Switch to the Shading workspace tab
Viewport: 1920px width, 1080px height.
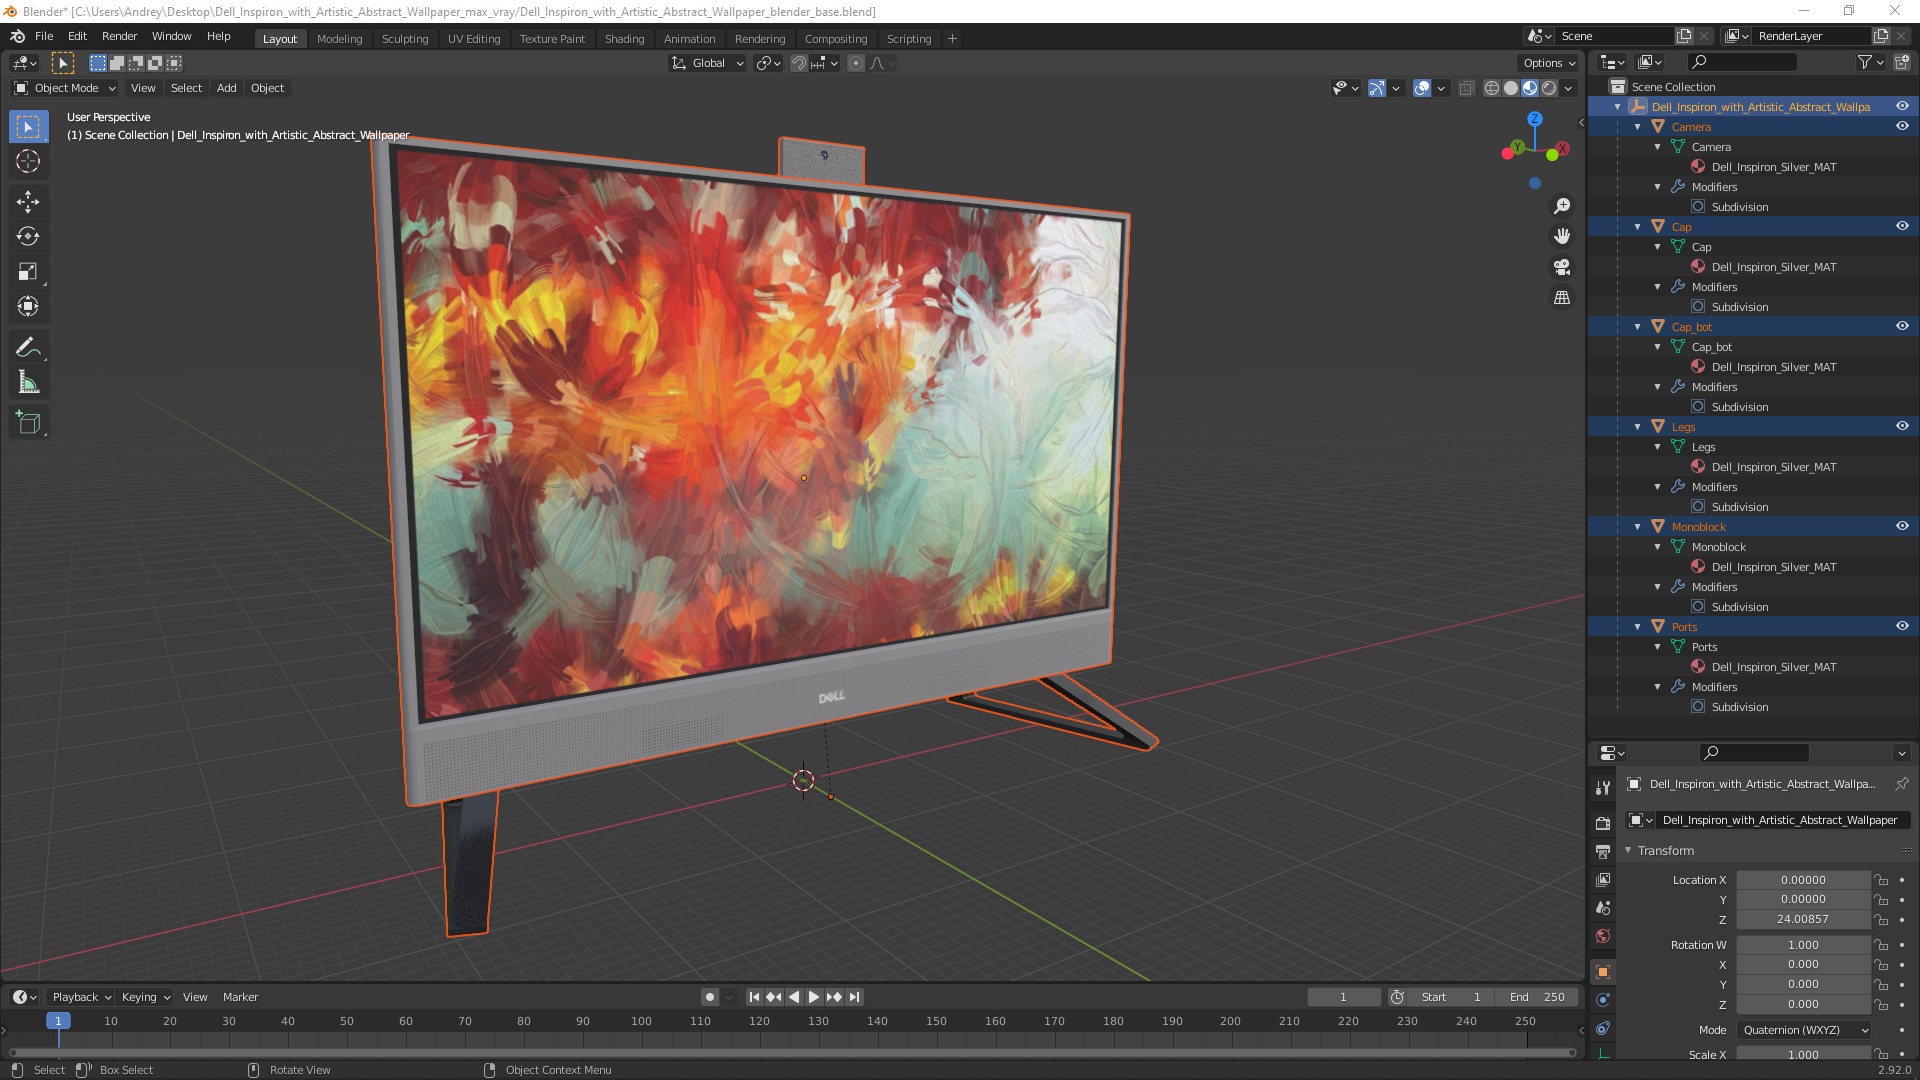pyautogui.click(x=624, y=39)
